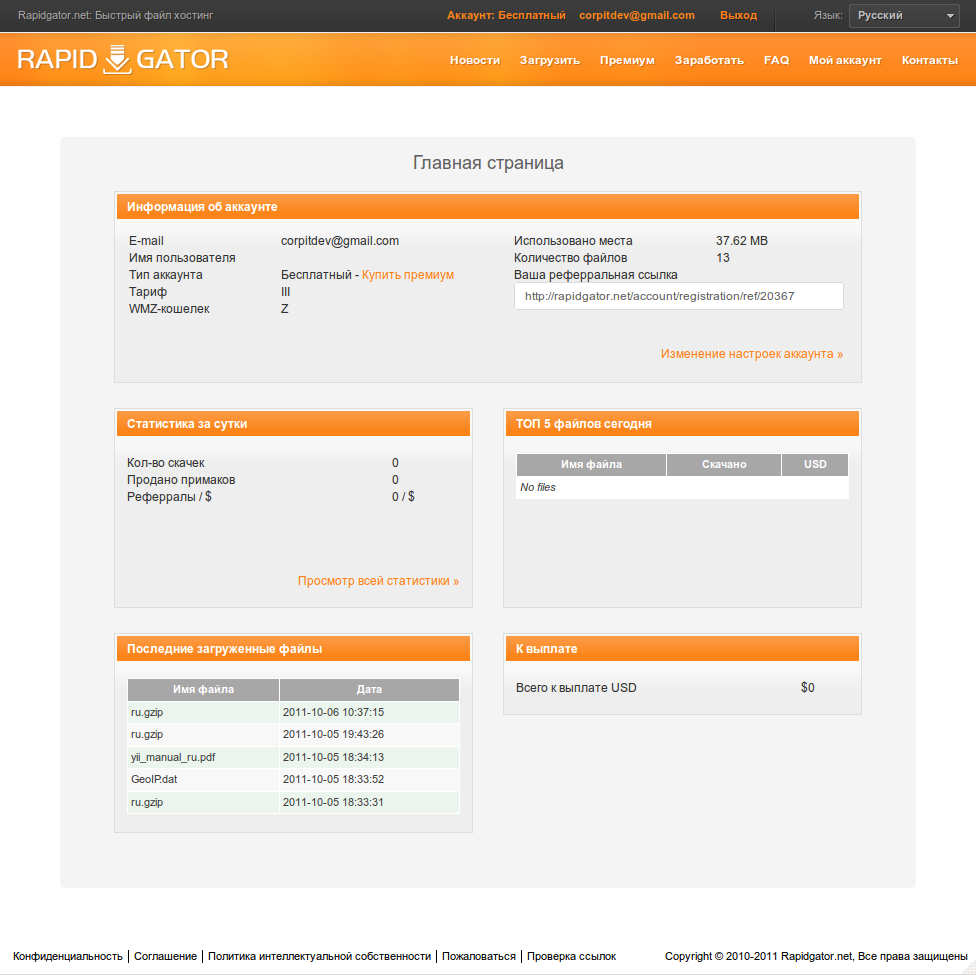Click the Главная страница heading
The width and height of the screenshot is (976, 975).
[488, 162]
